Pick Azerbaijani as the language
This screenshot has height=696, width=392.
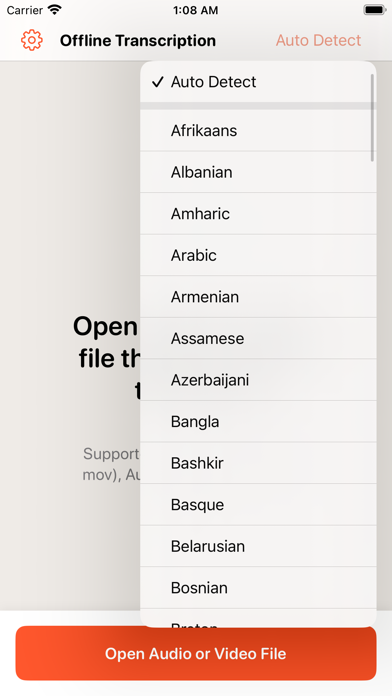[x=258, y=380]
